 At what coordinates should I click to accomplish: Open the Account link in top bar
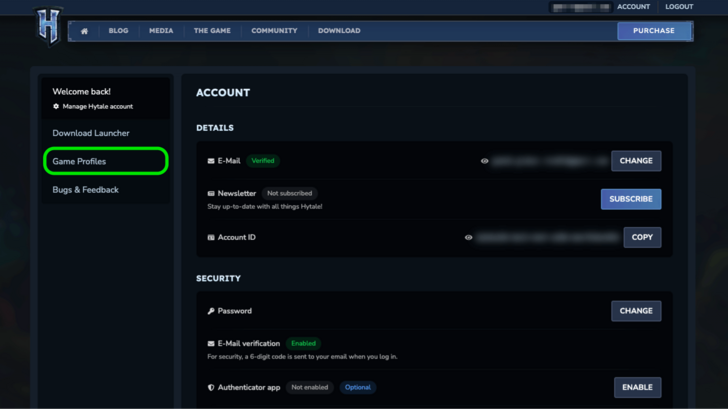coord(633,7)
